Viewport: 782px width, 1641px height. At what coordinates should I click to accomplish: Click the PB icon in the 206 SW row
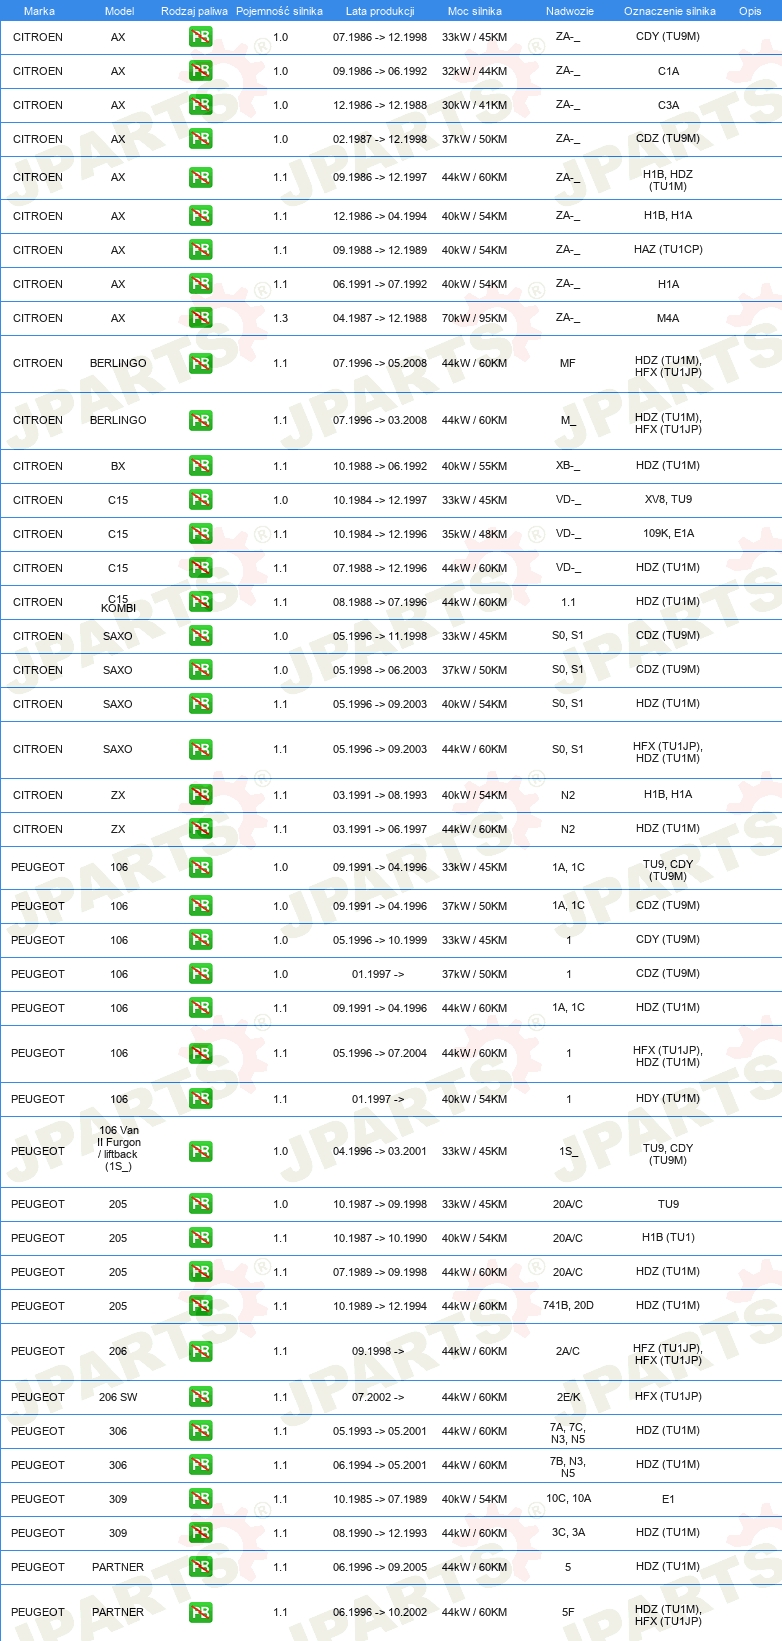[200, 1397]
